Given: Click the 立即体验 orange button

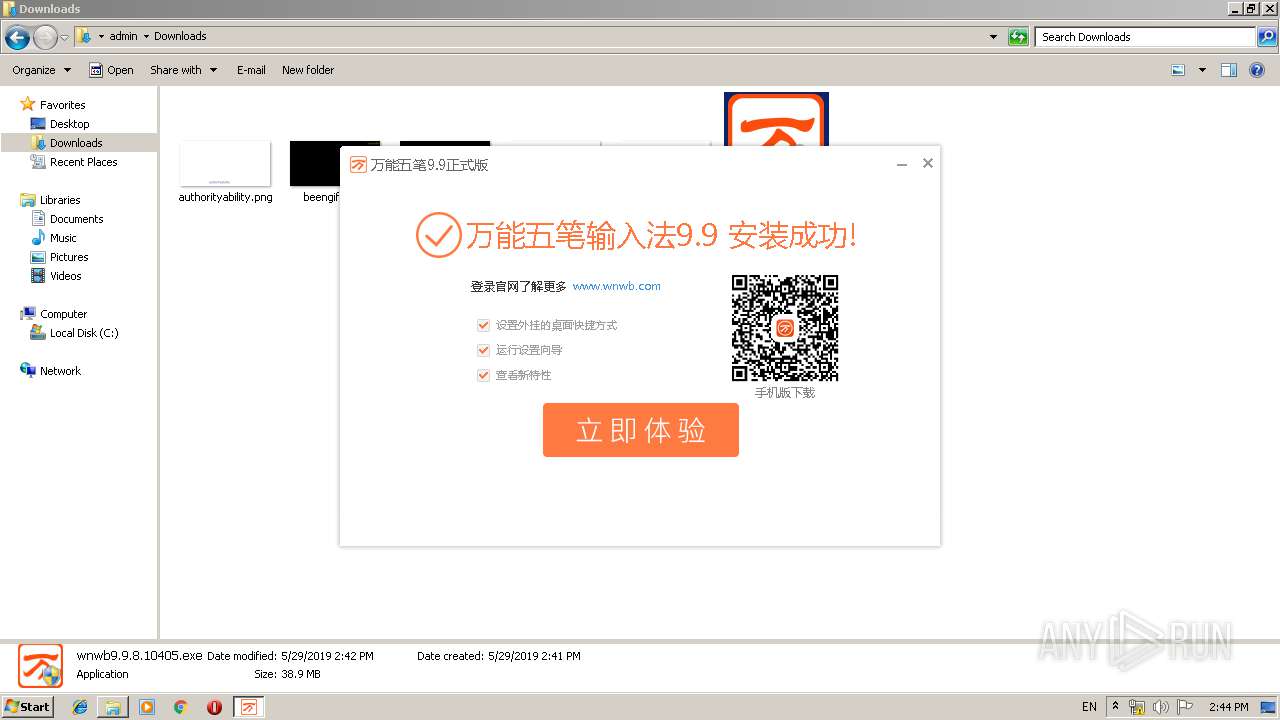Looking at the screenshot, I should [x=640, y=430].
